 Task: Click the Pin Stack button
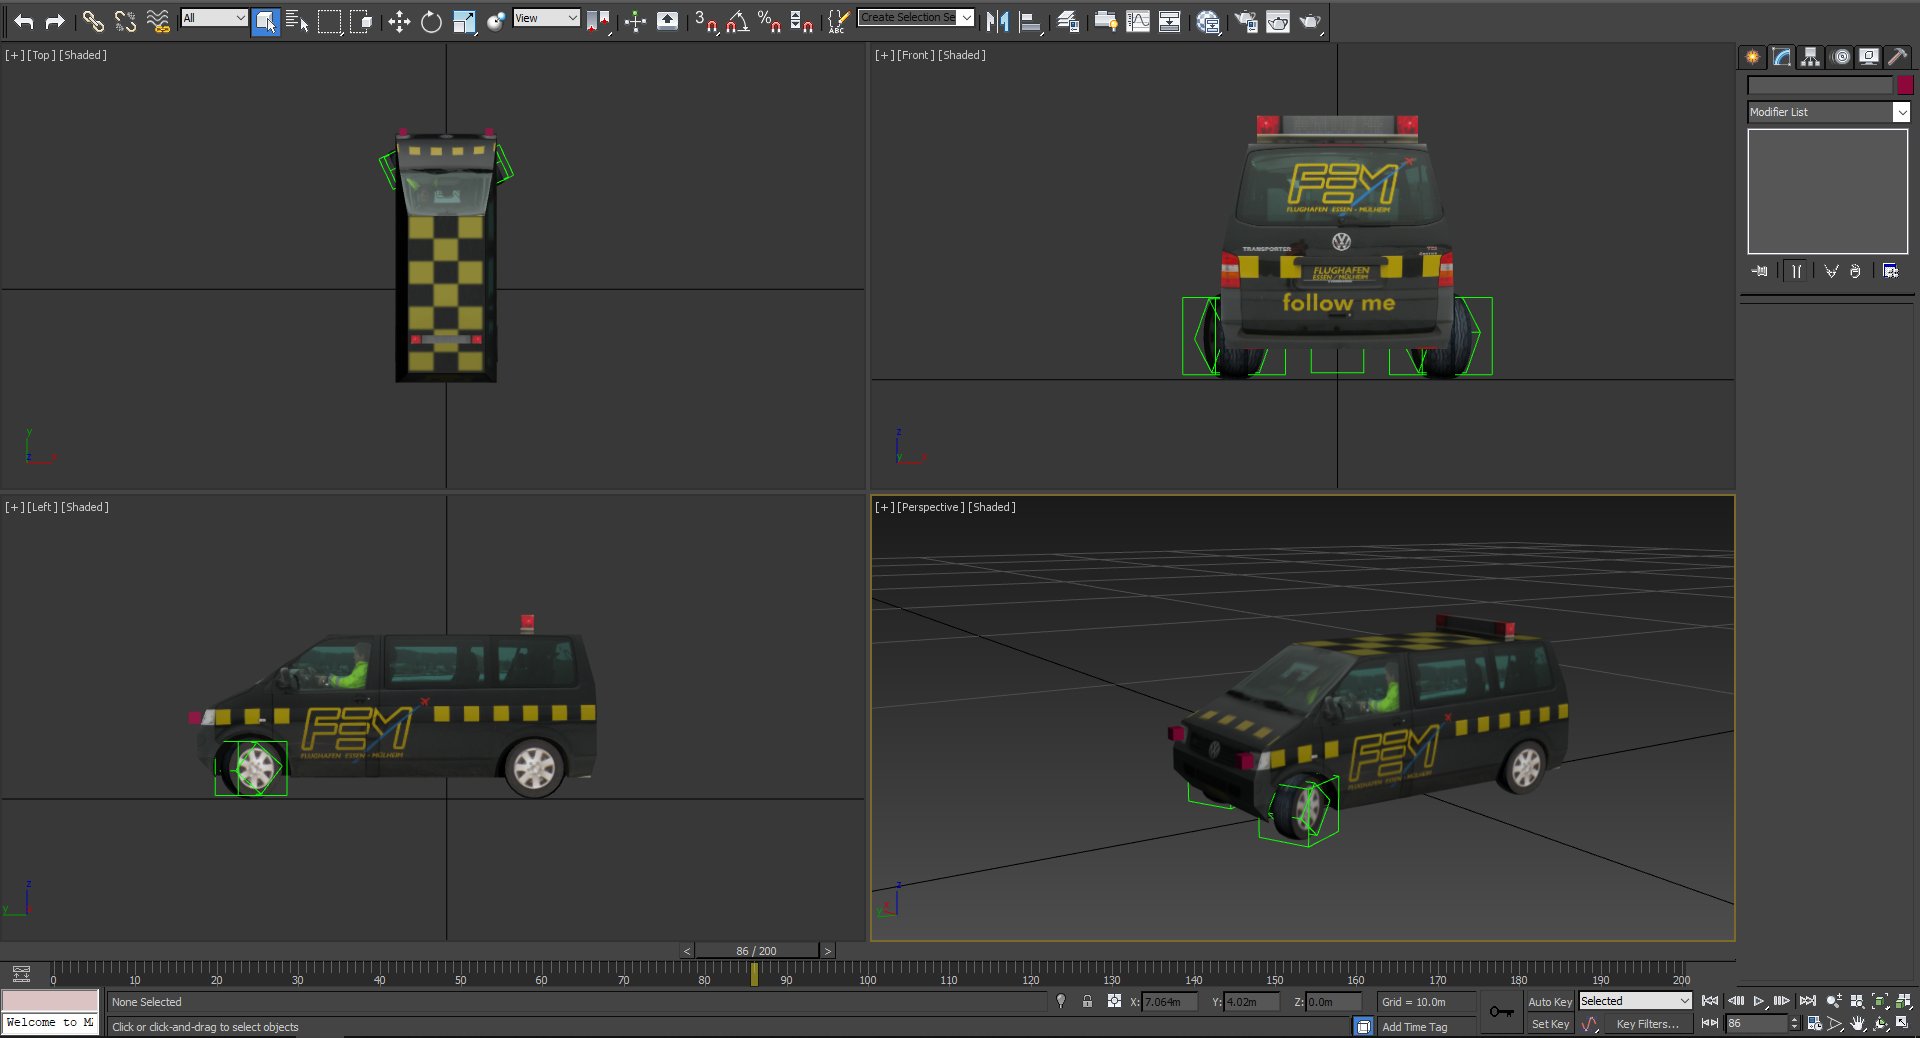pos(1761,271)
